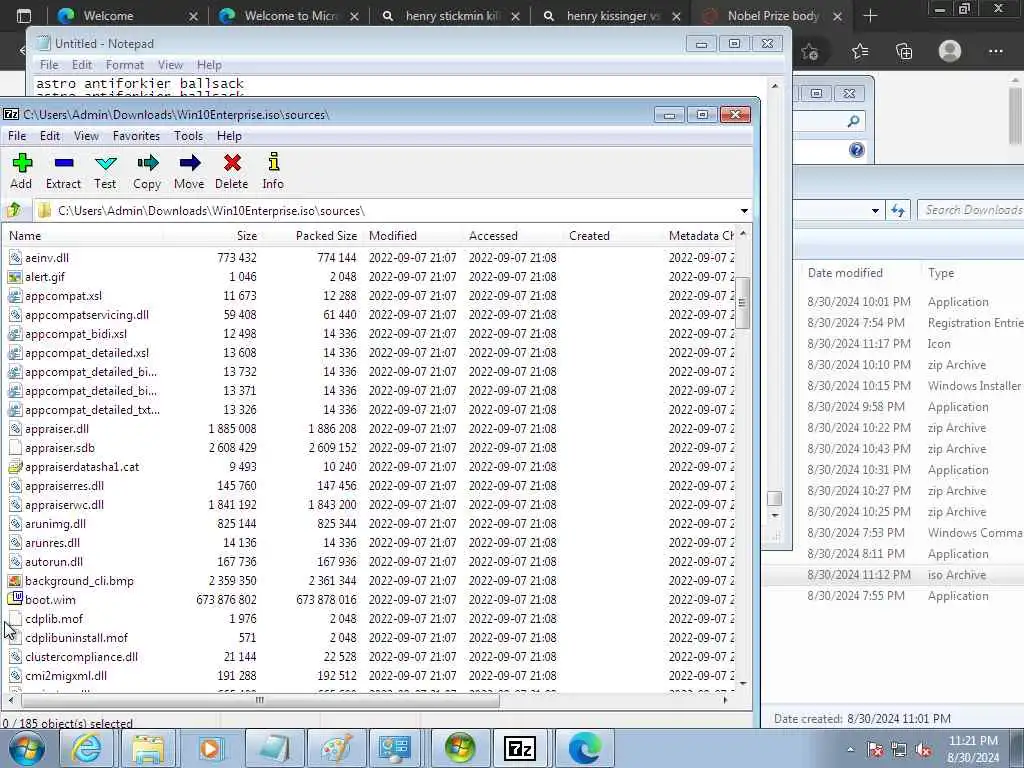The width and height of the screenshot is (1024, 768).
Task: Switch to Nobel Prize body tab
Action: click(773, 16)
